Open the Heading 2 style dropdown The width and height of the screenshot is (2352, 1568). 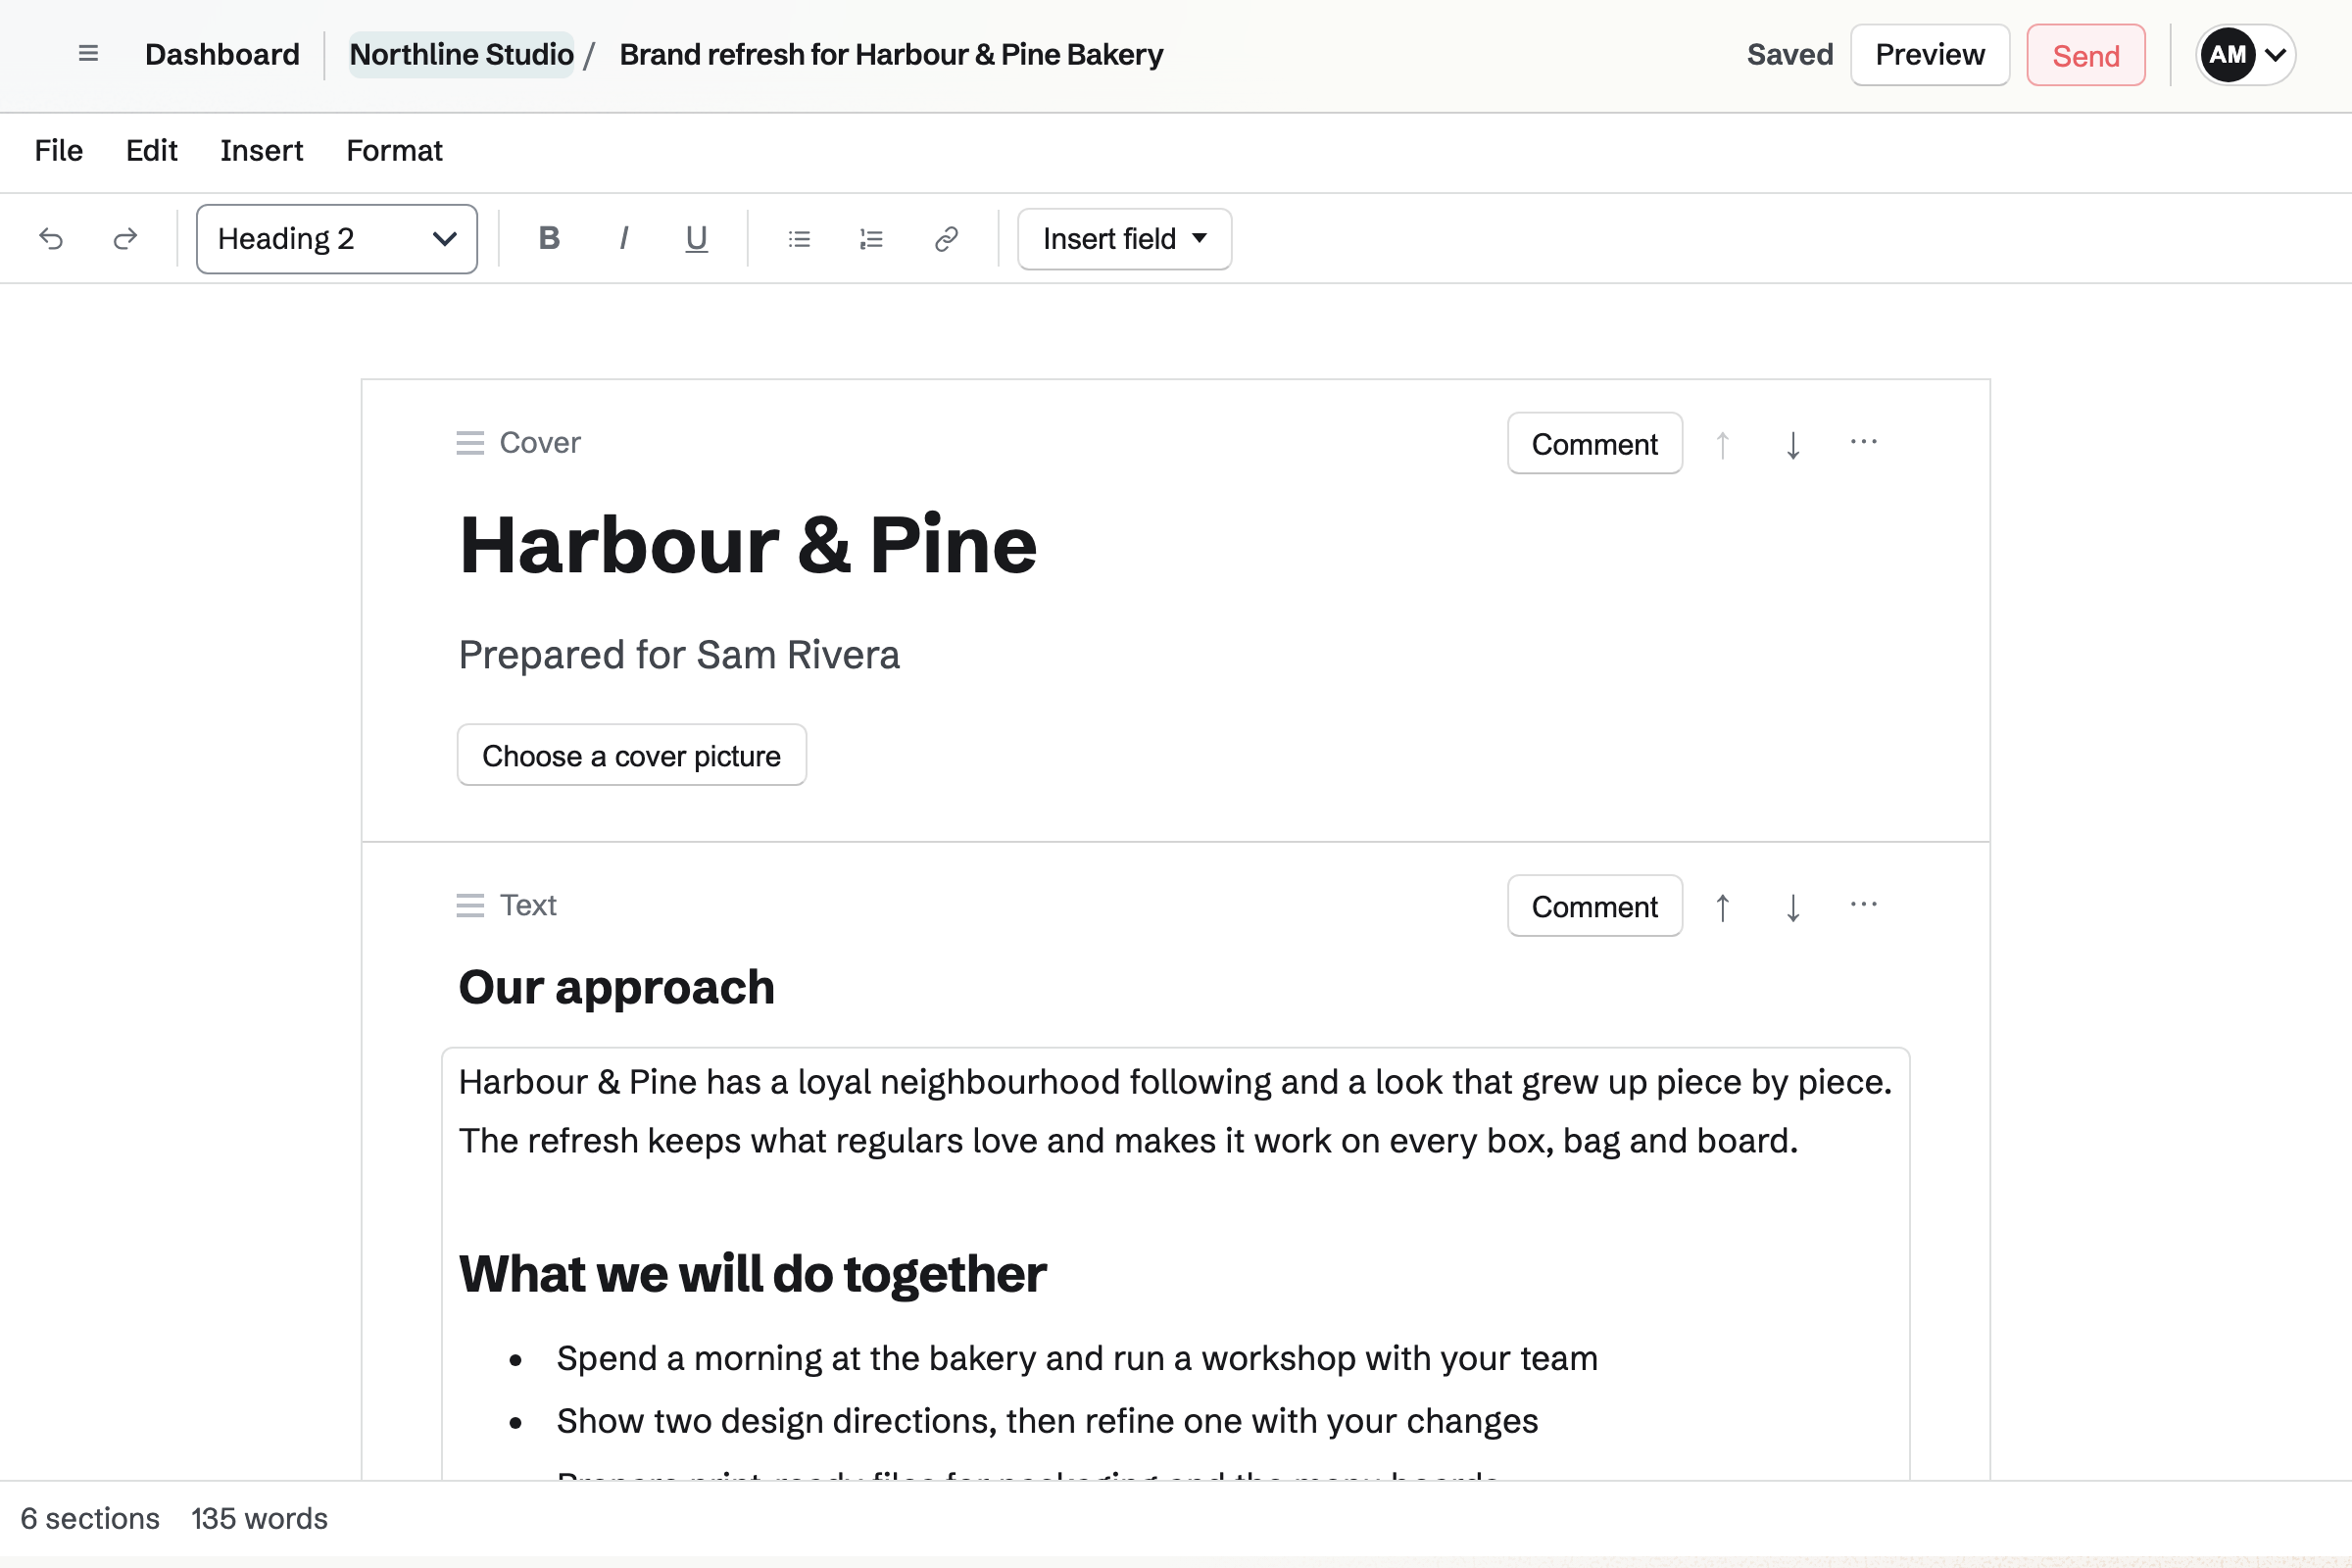pos(337,239)
